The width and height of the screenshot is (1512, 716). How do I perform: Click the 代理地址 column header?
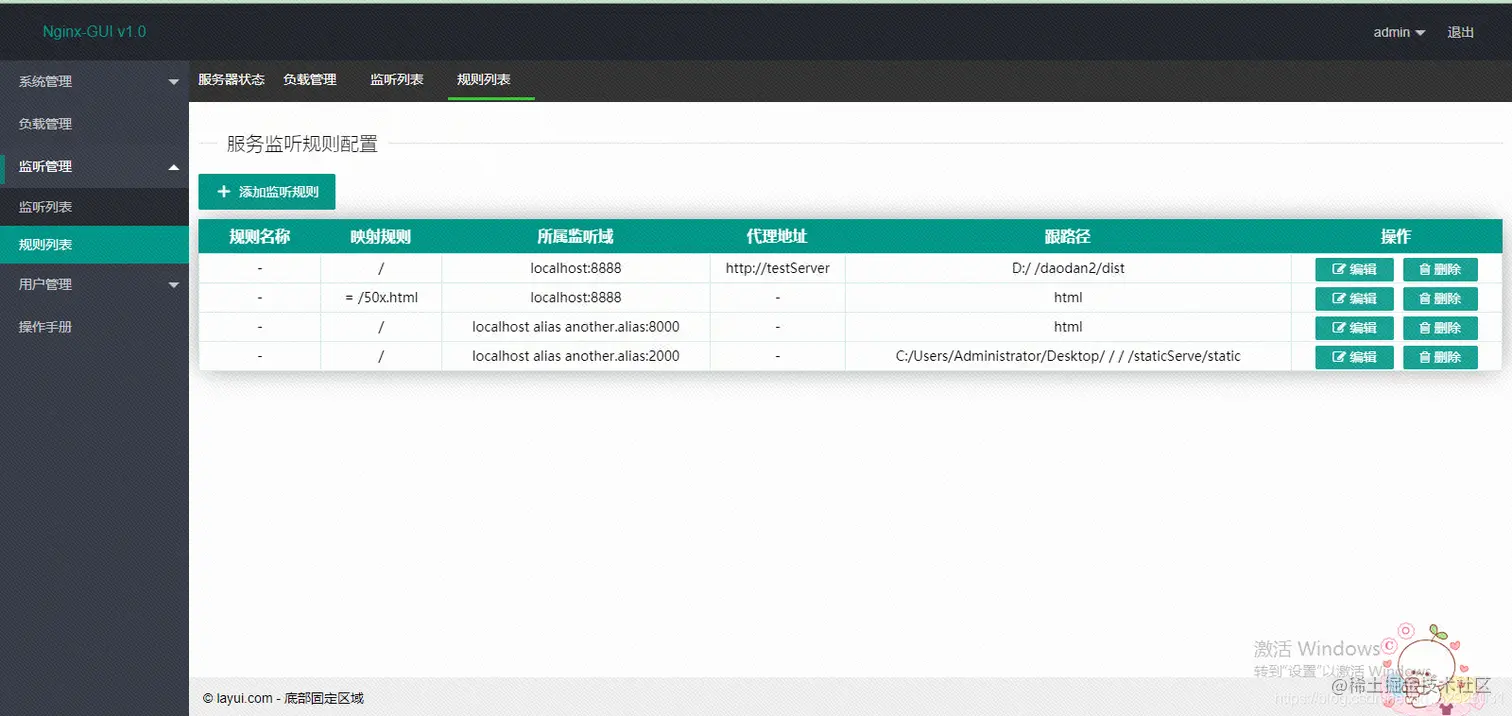click(x=778, y=237)
